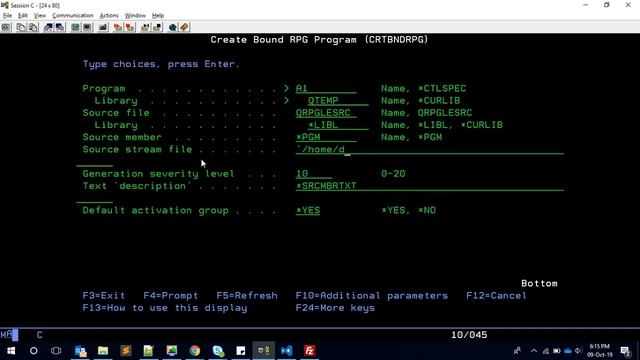This screenshot has height=360, width=640.
Task: Open File Explorer from the taskbar
Action: [103, 351]
